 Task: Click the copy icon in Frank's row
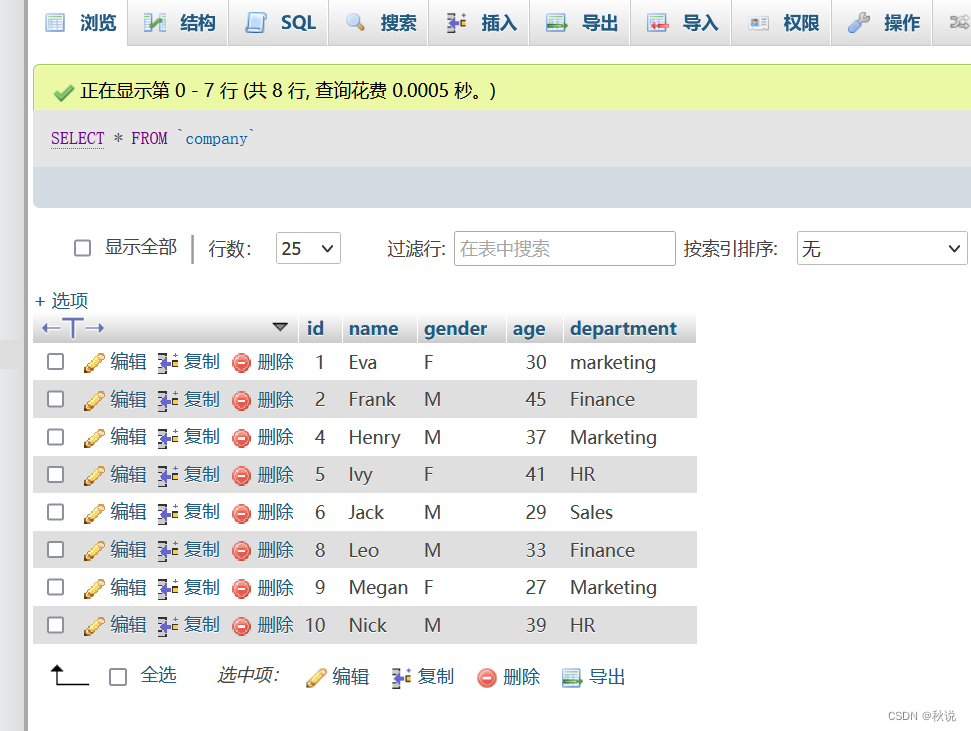[168, 400]
